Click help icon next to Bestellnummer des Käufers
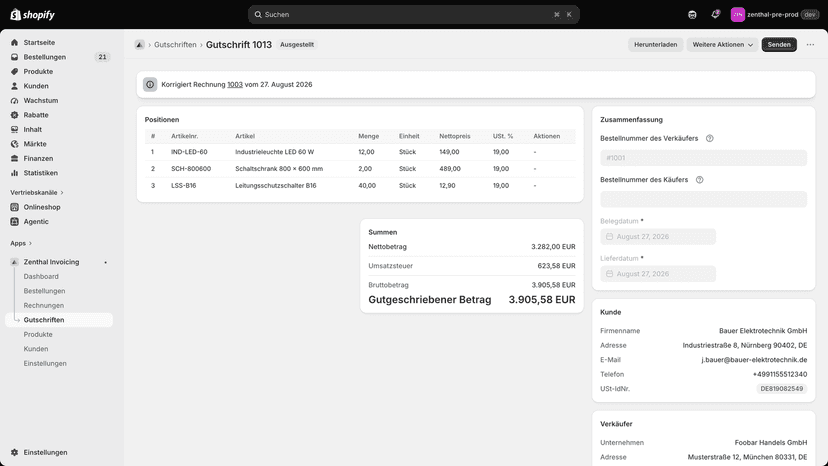828x466 pixels. tap(700, 180)
